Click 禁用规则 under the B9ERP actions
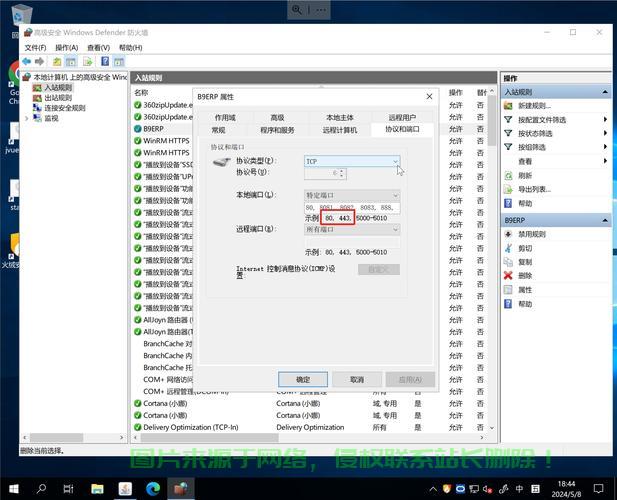617x500 pixels. [x=532, y=234]
